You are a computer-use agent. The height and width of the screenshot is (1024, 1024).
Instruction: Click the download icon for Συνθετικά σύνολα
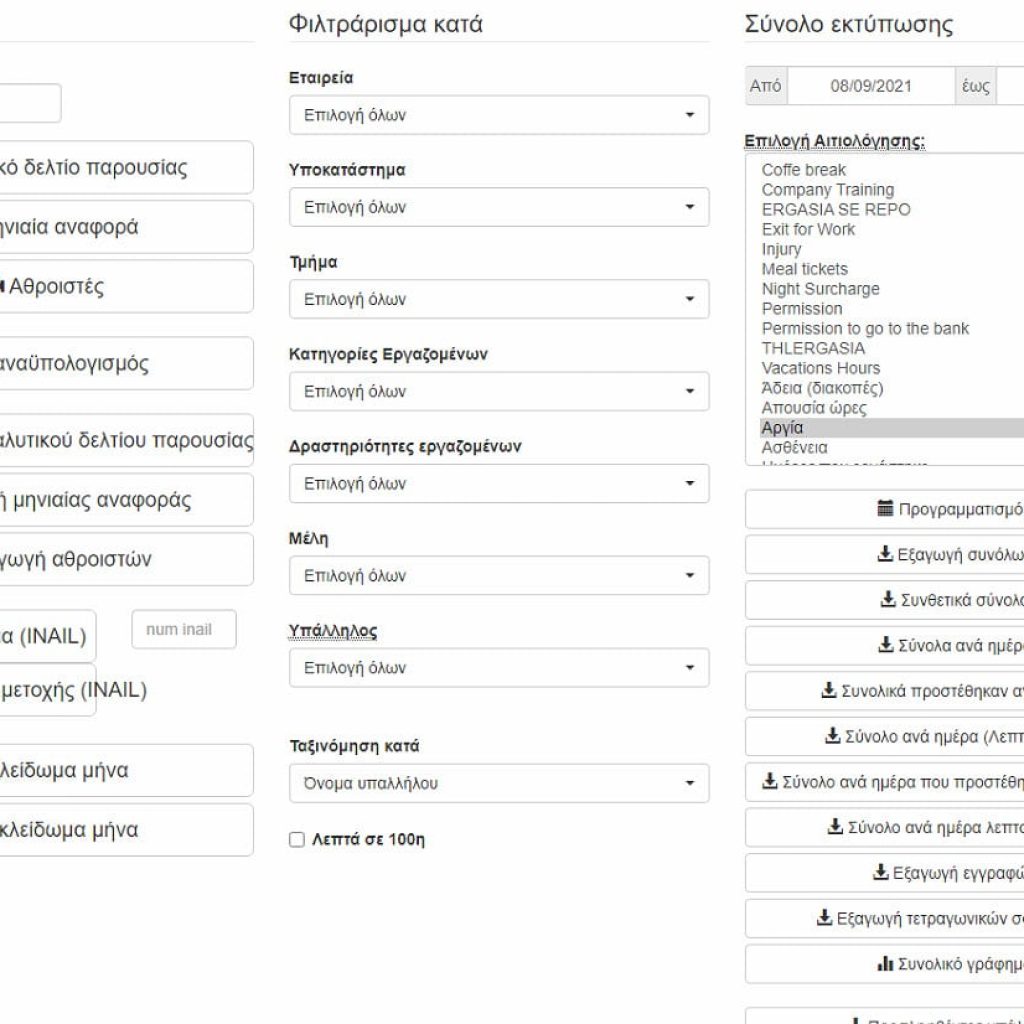pyautogui.click(x=888, y=599)
